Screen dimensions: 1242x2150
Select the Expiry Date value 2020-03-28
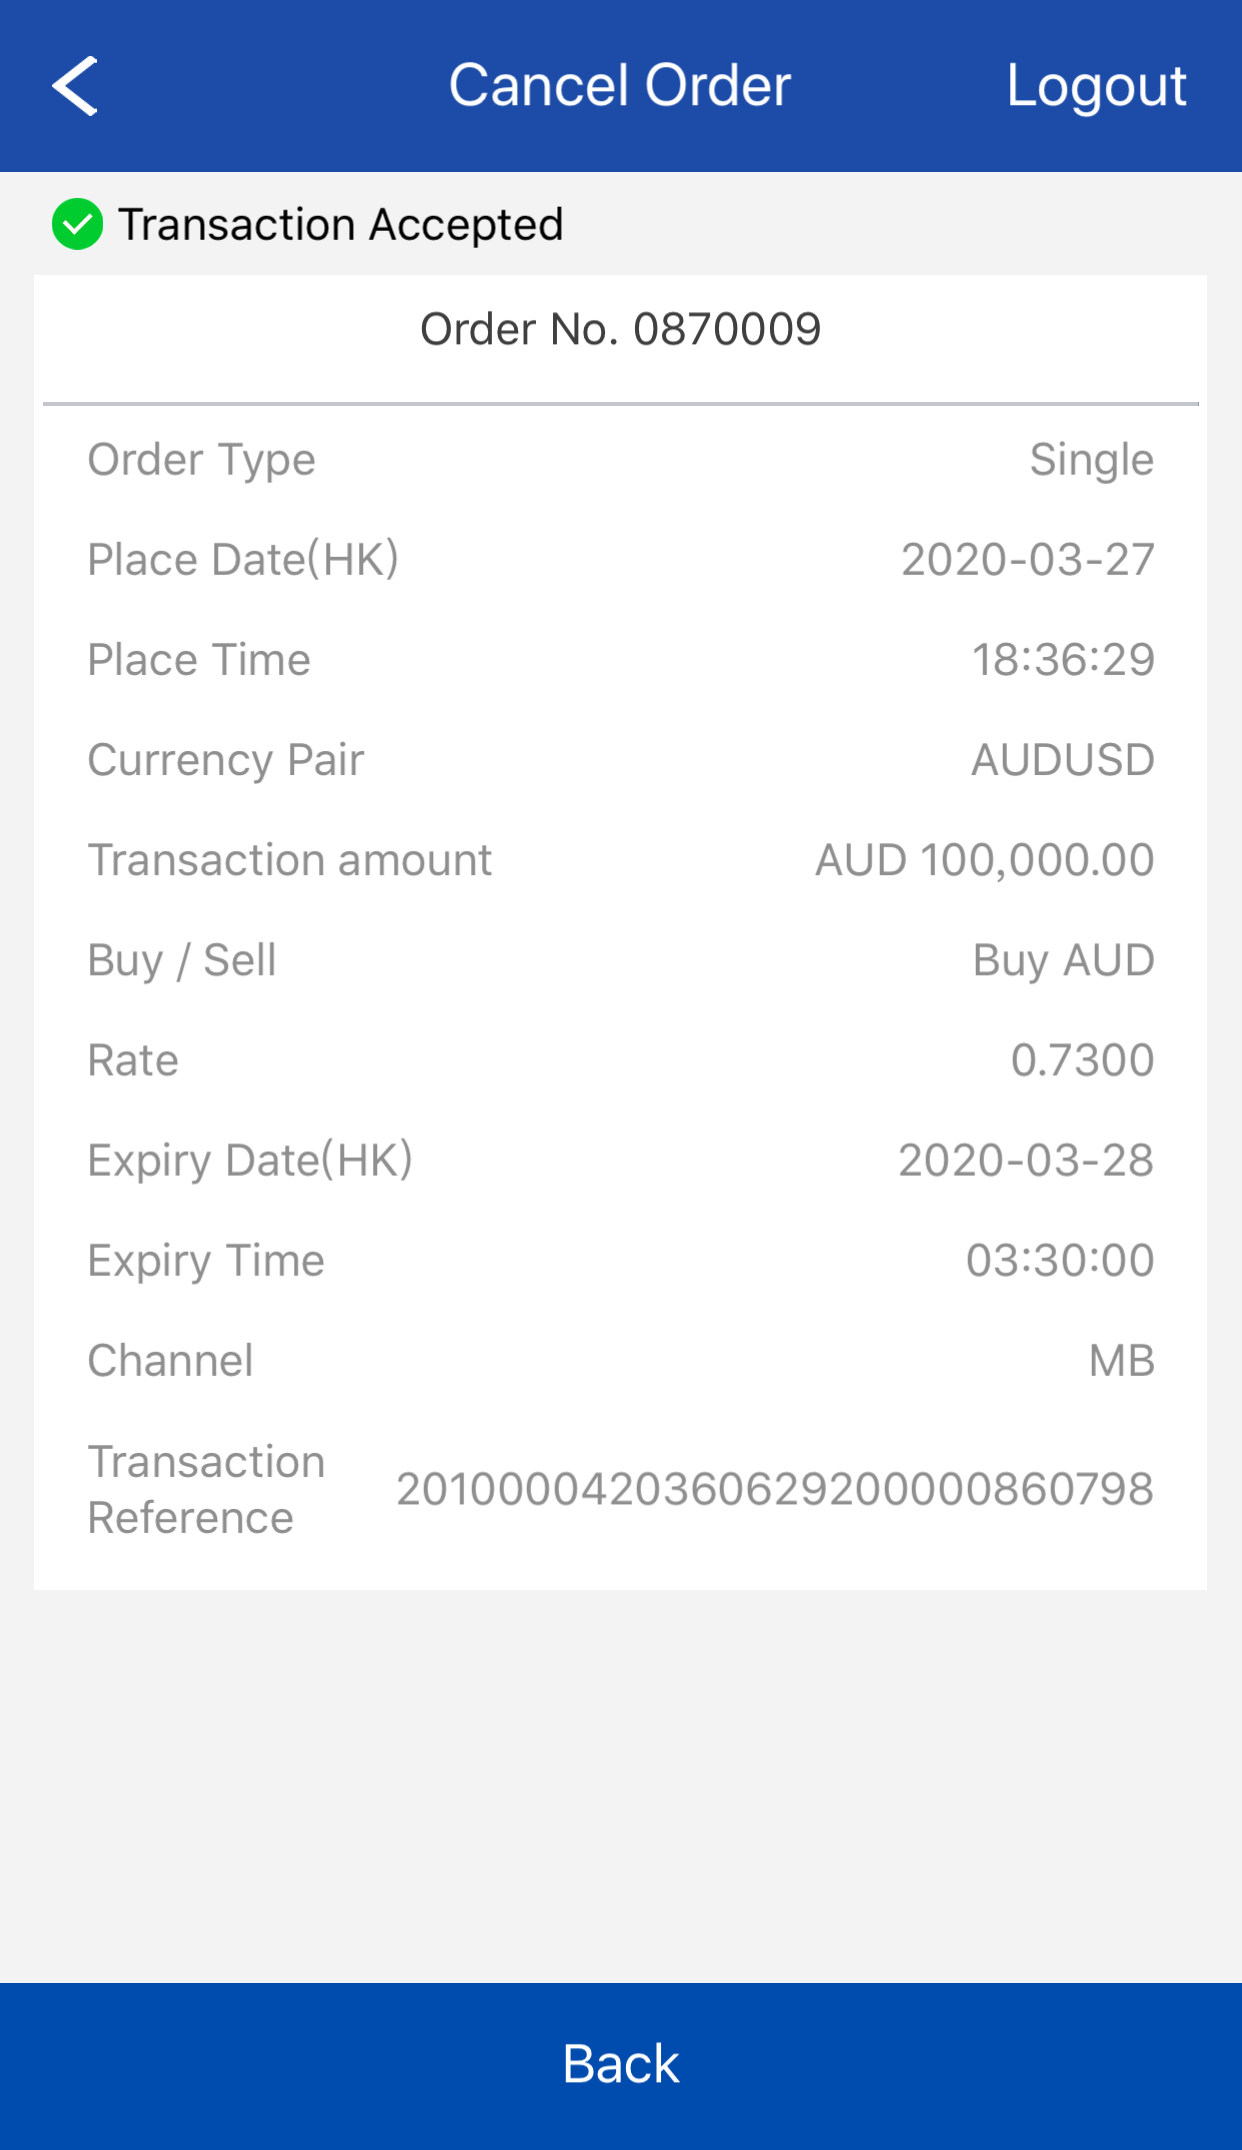click(1025, 1160)
